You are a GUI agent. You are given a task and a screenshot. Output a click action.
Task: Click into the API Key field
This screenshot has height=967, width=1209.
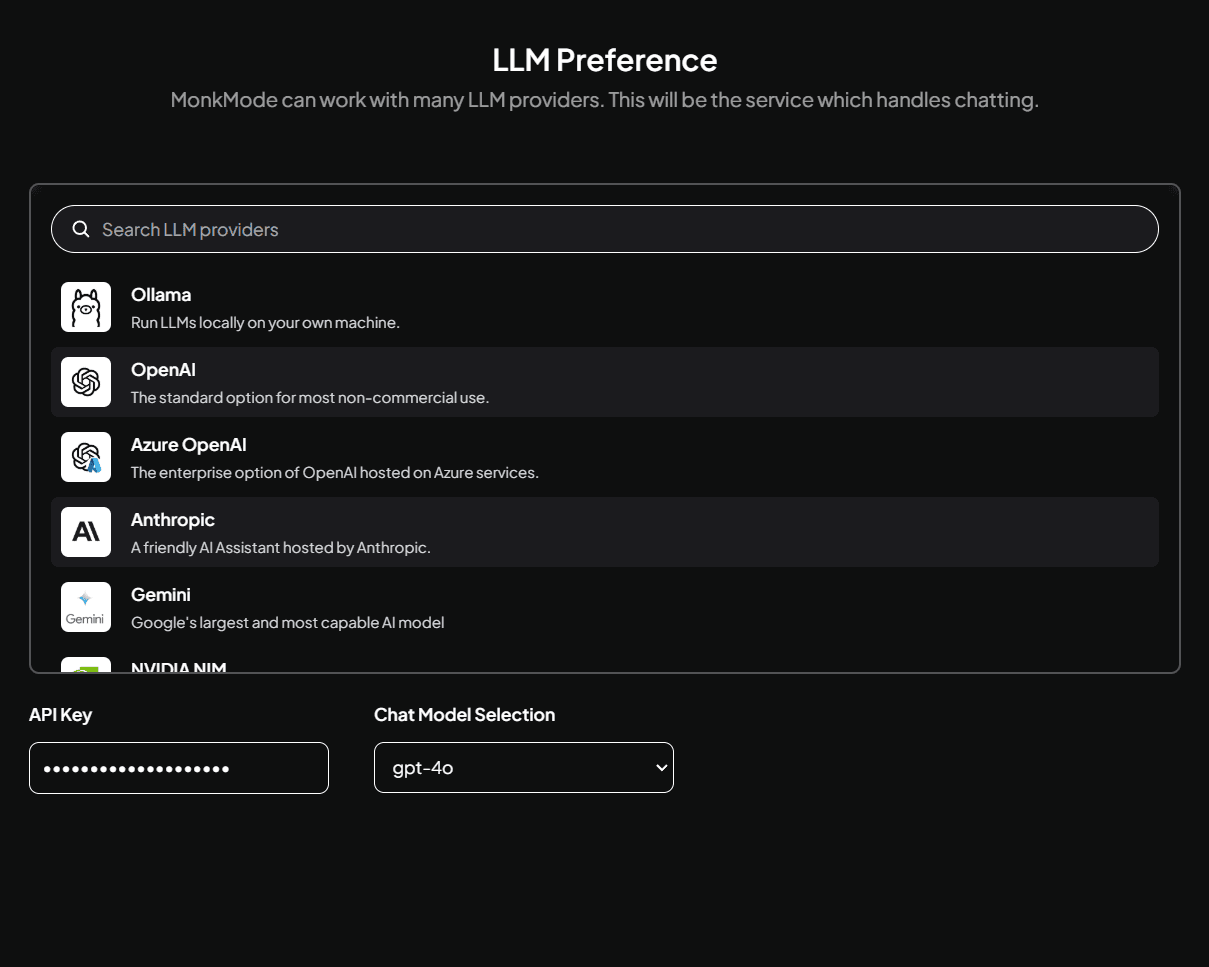pos(178,768)
